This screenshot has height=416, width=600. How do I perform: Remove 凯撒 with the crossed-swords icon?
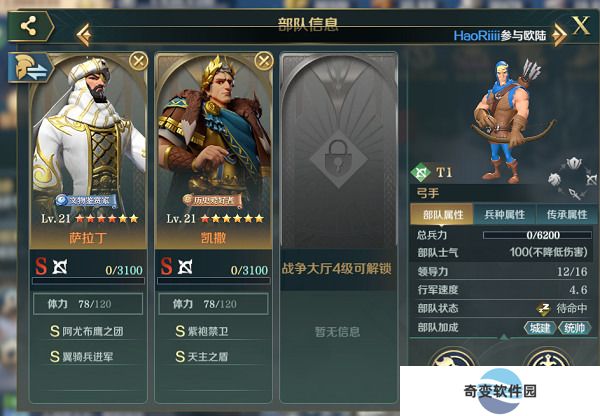[264, 61]
